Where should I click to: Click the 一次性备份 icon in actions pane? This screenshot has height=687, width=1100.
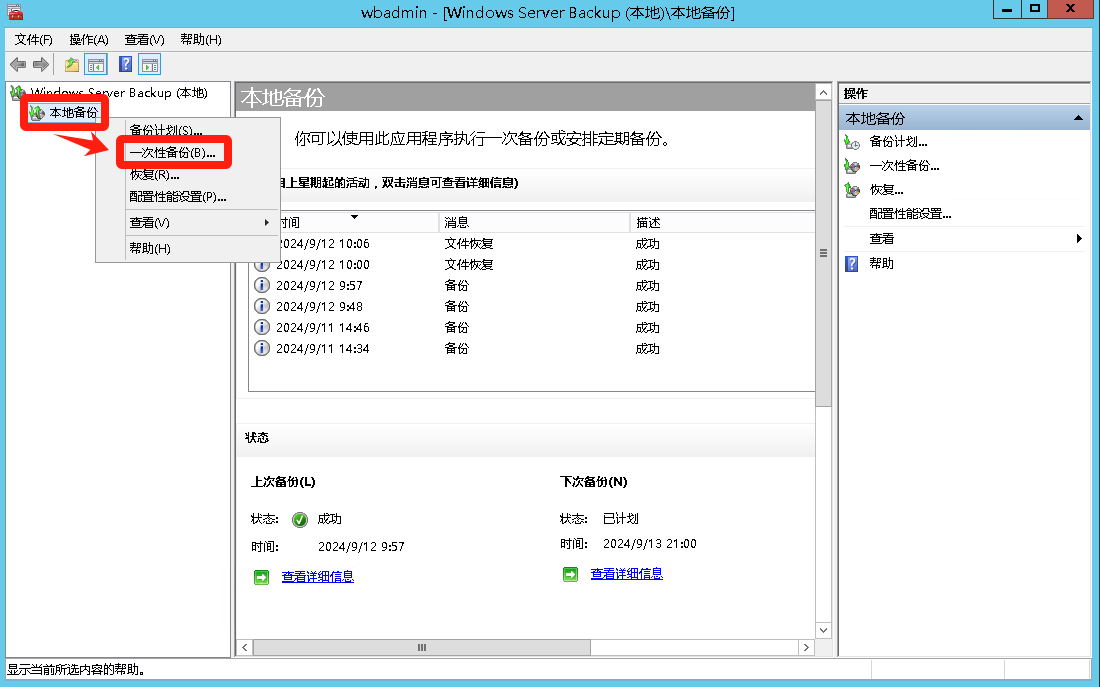(x=852, y=166)
